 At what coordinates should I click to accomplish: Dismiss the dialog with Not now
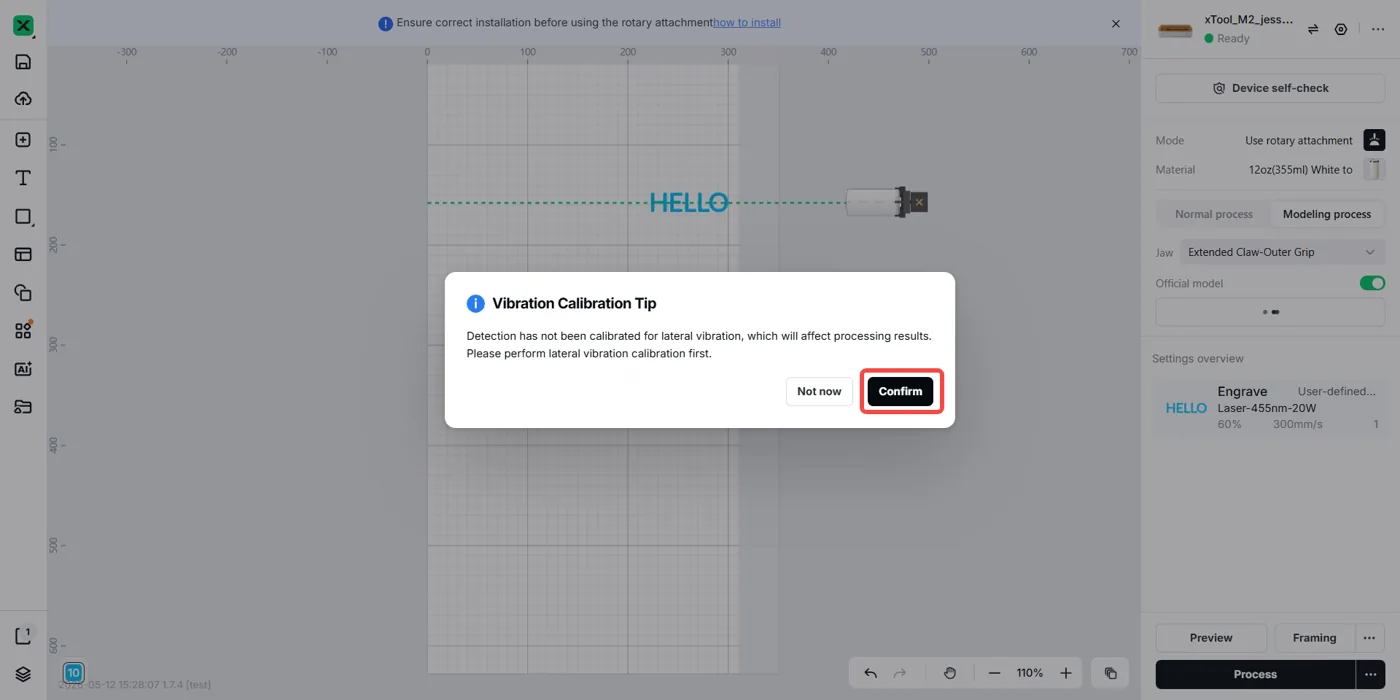coord(819,391)
